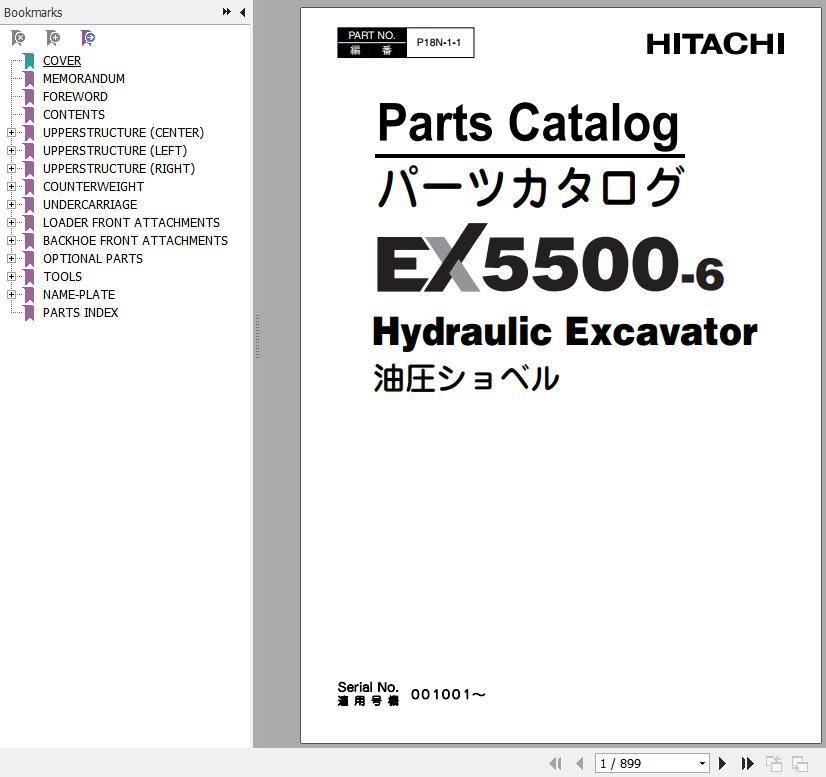Viewport: 826px width, 777px height.
Task: Expand all bookmarks with the double-arrow icon
Action: 227,12
